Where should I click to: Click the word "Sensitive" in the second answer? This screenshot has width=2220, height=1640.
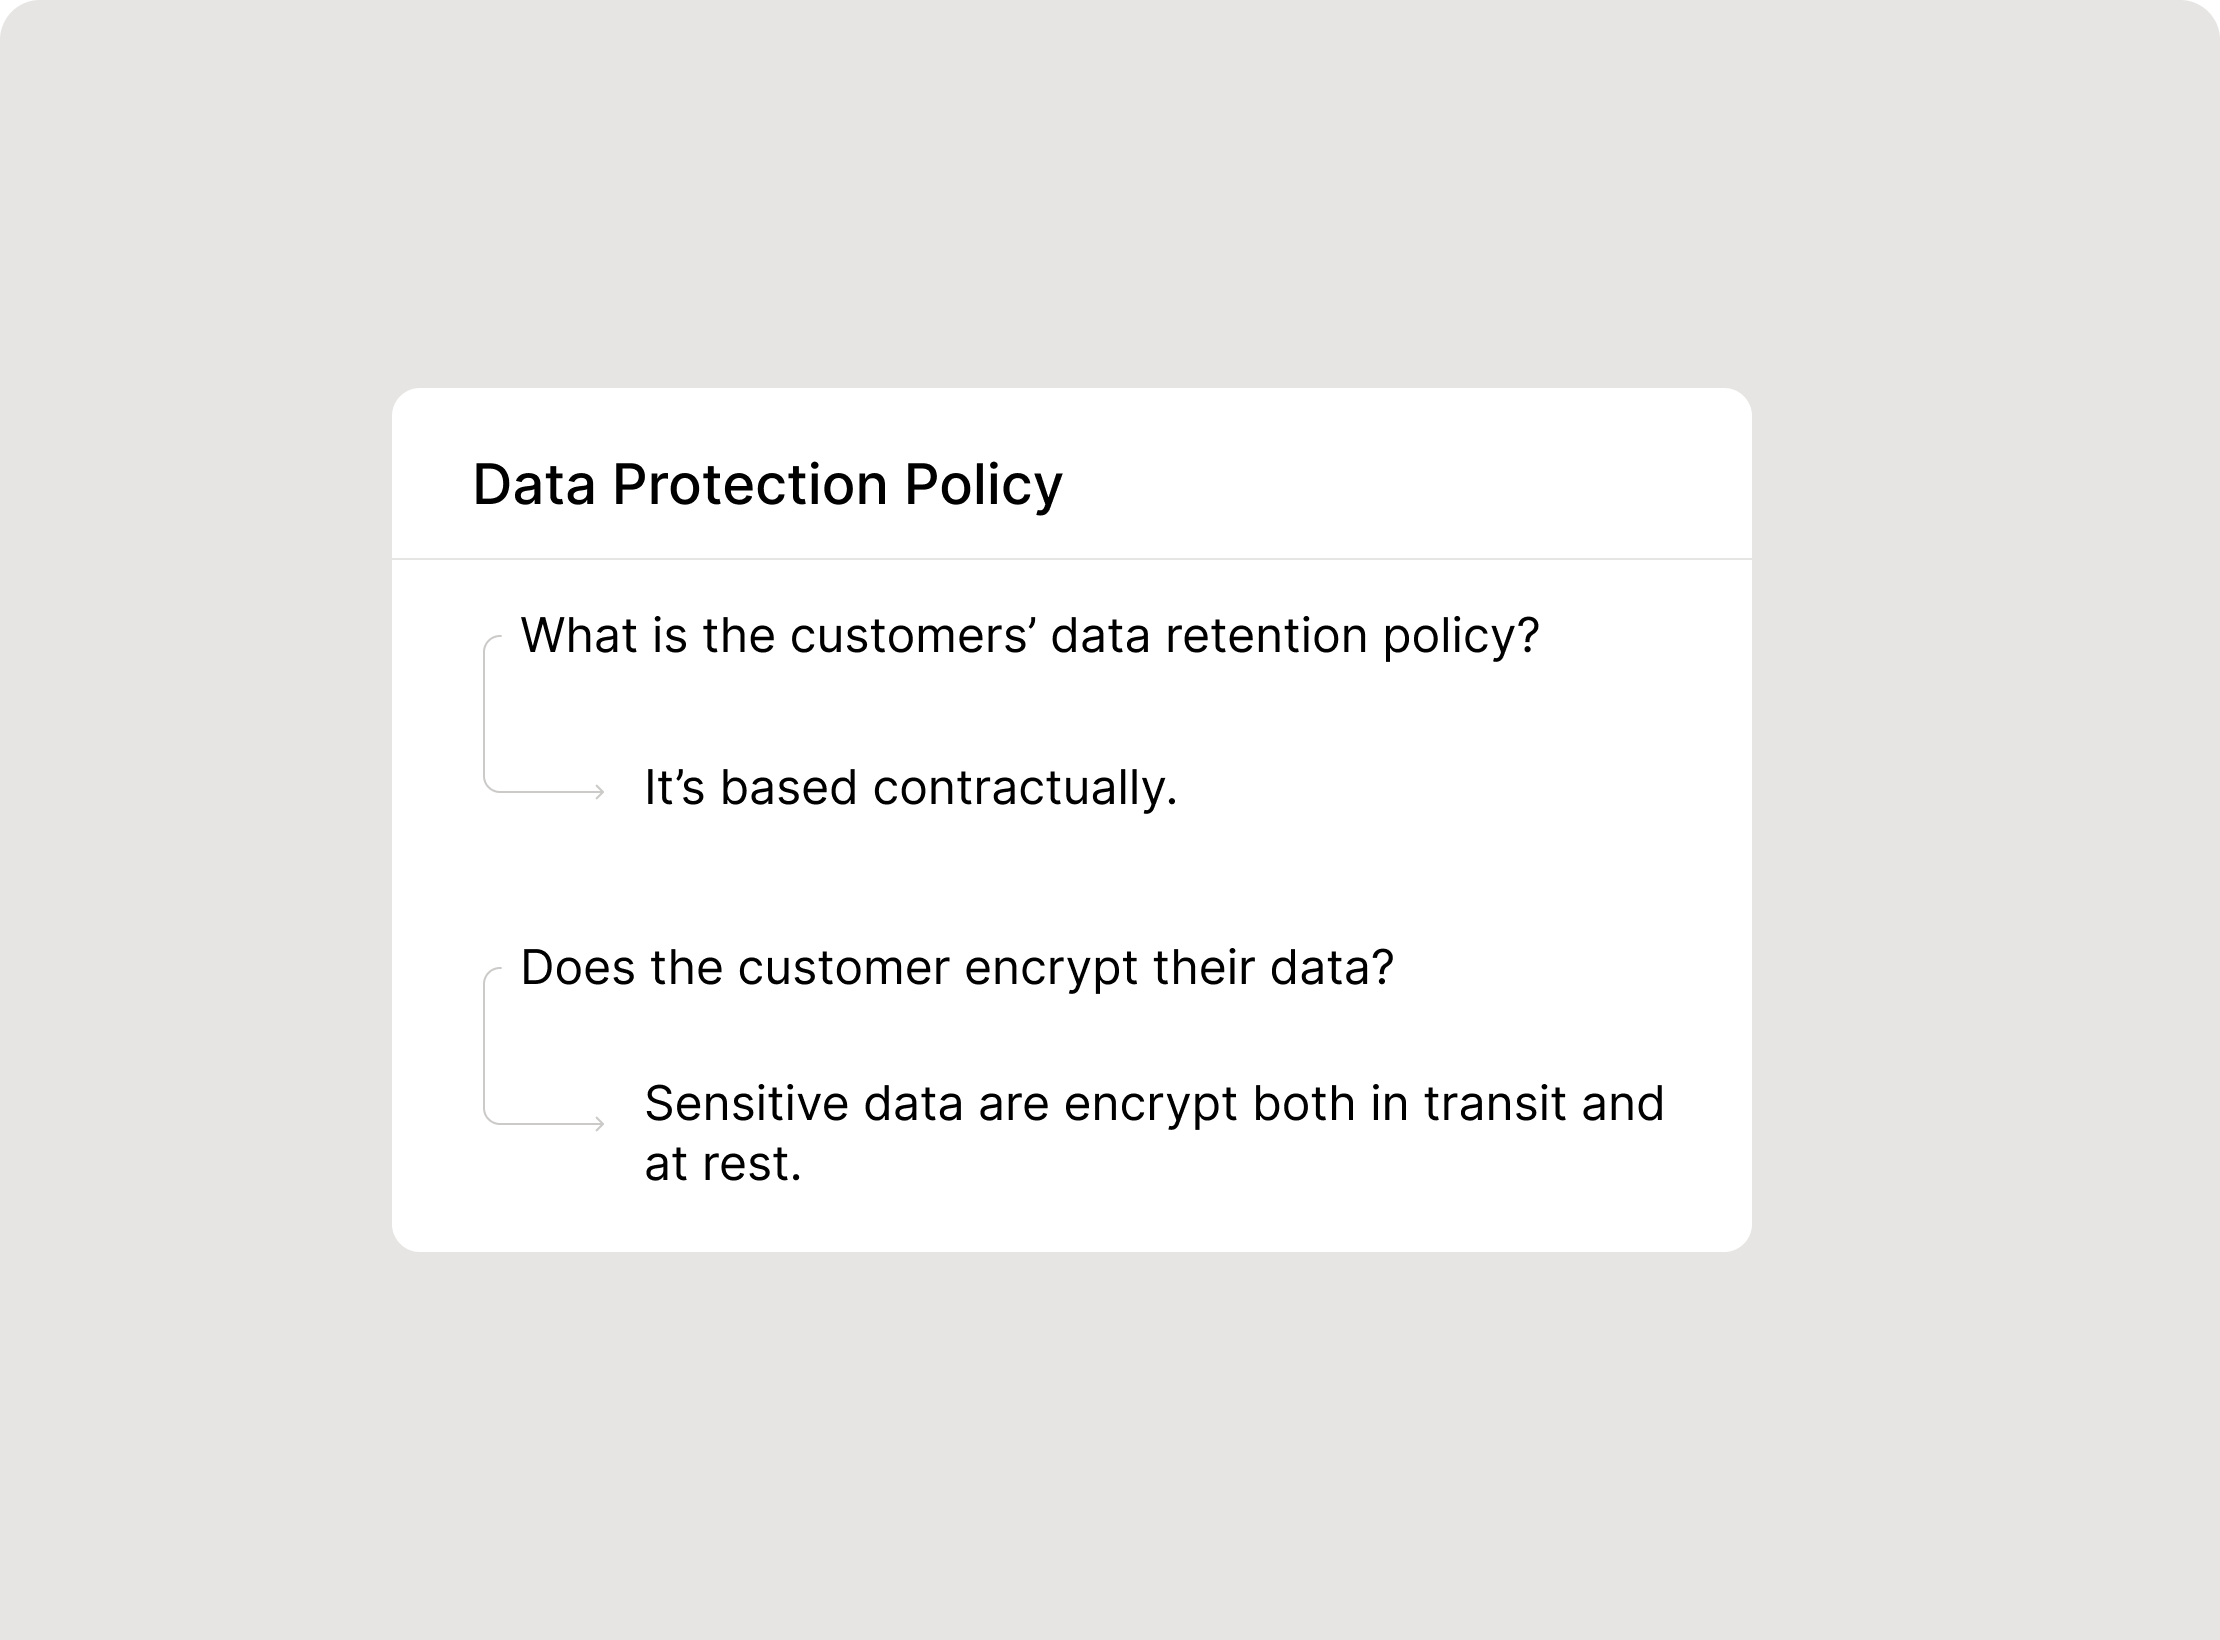[x=746, y=1104]
